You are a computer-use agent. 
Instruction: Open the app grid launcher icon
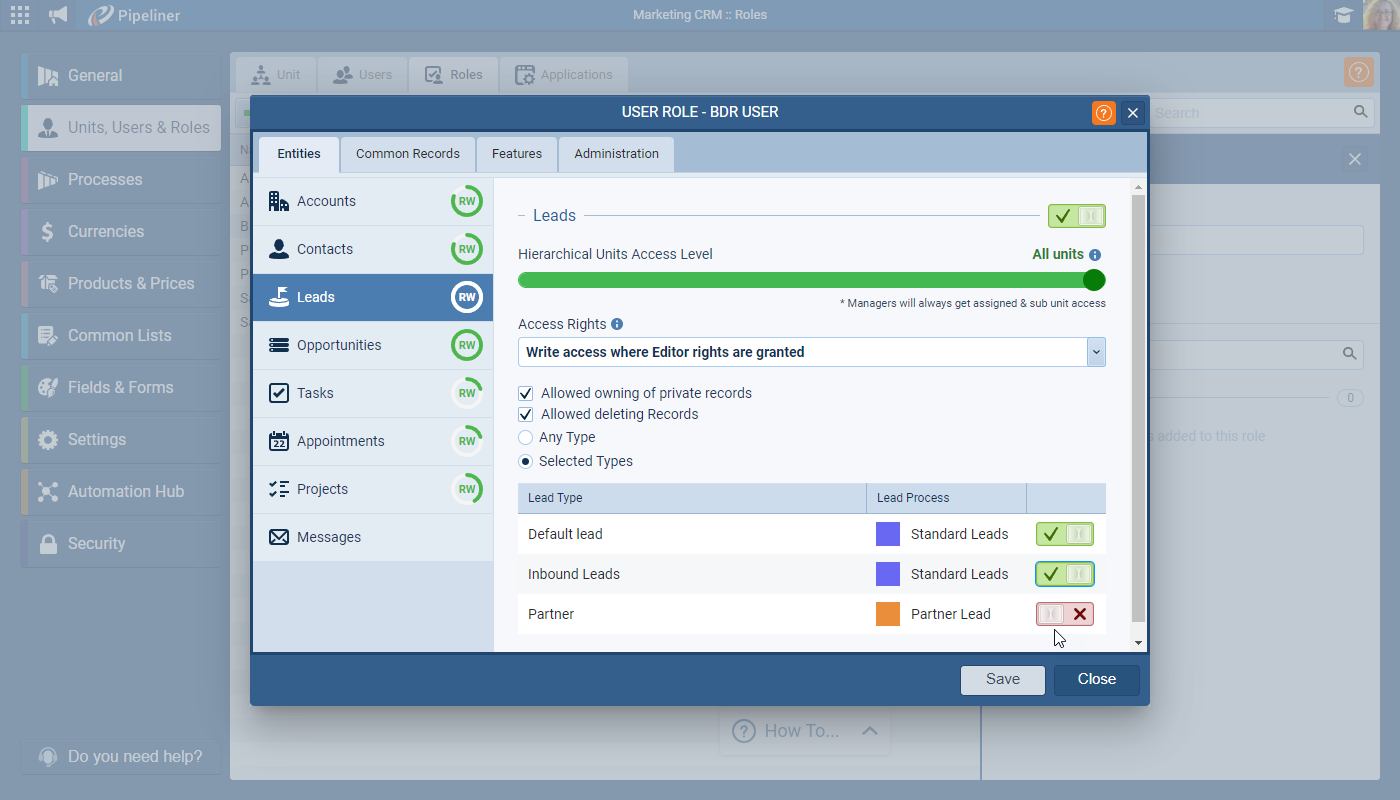pyautogui.click(x=20, y=15)
